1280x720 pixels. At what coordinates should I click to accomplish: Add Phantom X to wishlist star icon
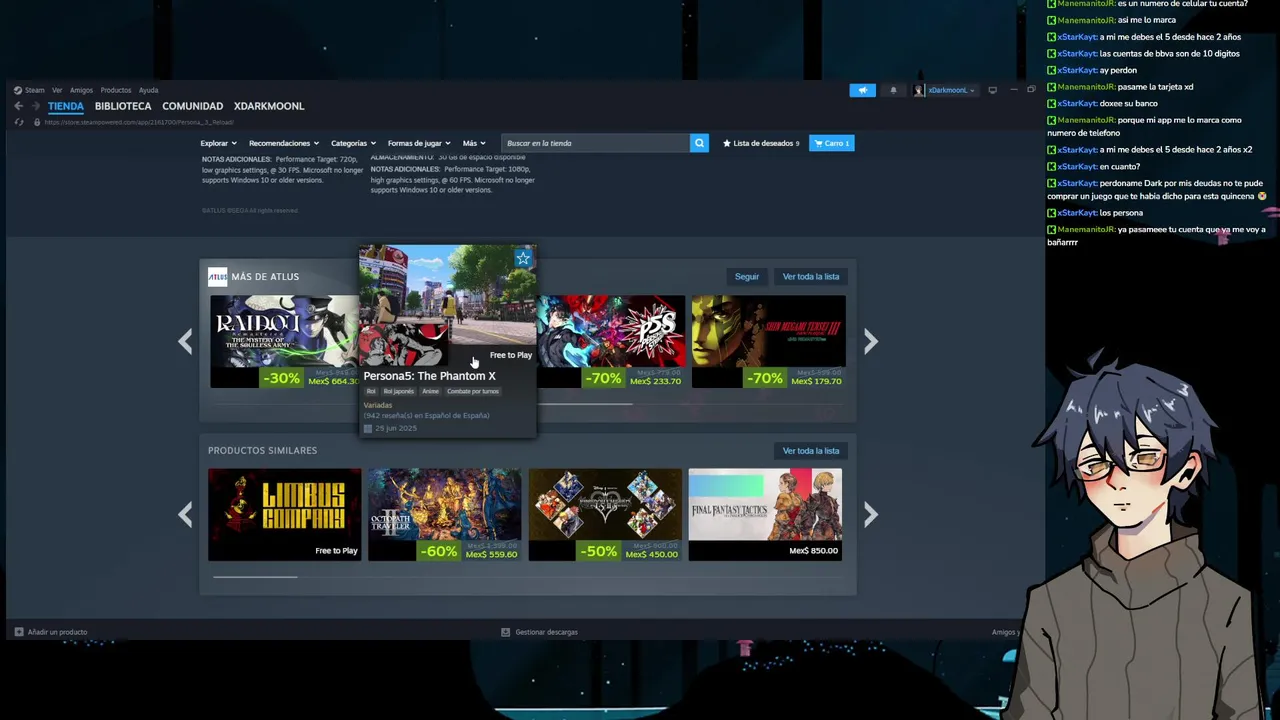click(523, 258)
